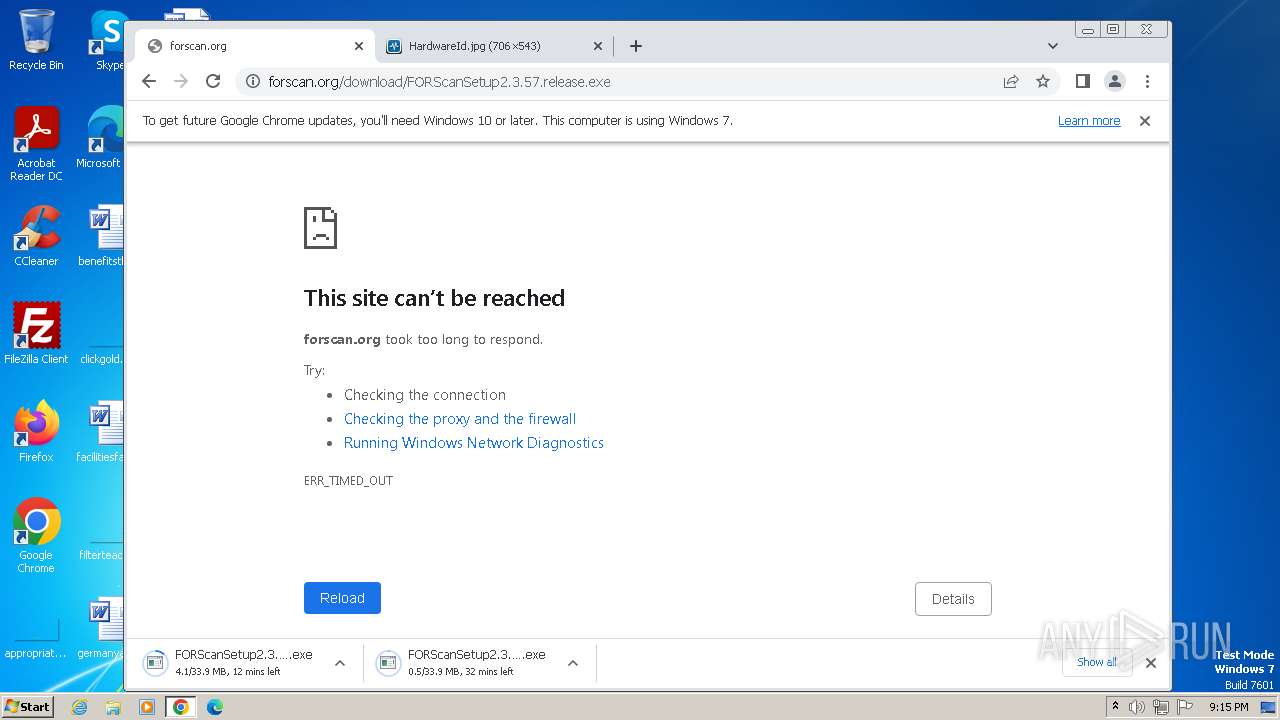Screen dimensions: 1280x720
Task: Dismiss the Chrome update infobar
Action: click(x=1145, y=121)
